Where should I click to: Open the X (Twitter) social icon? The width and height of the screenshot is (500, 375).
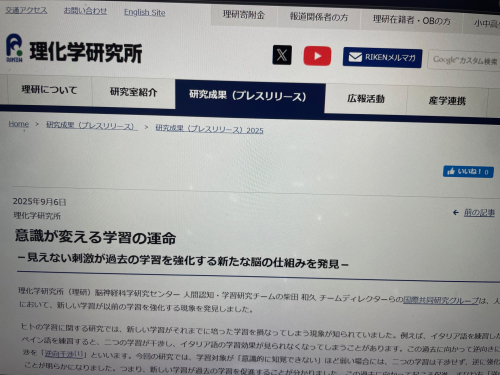point(282,55)
